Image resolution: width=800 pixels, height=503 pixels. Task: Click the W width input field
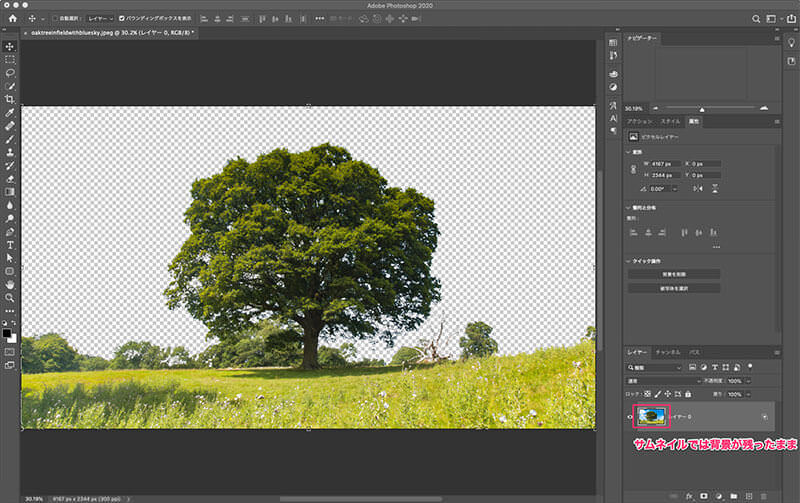coord(665,164)
